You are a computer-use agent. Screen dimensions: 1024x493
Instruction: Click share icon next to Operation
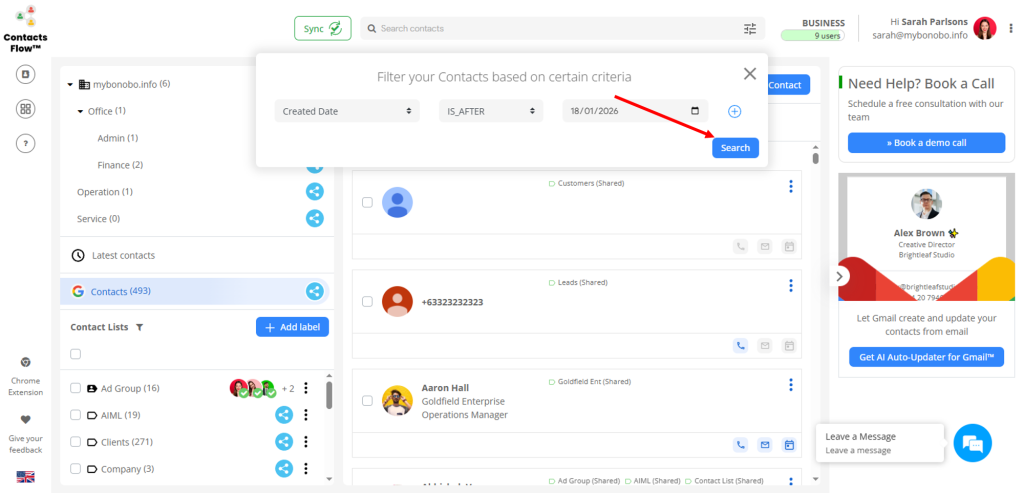[314, 192]
